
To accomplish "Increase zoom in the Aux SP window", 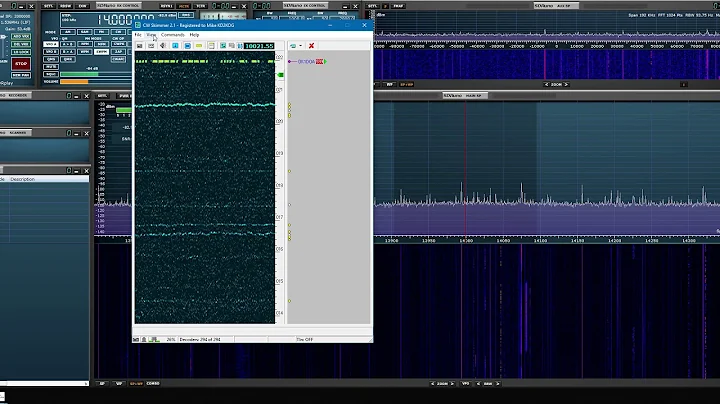I will pos(567,84).
